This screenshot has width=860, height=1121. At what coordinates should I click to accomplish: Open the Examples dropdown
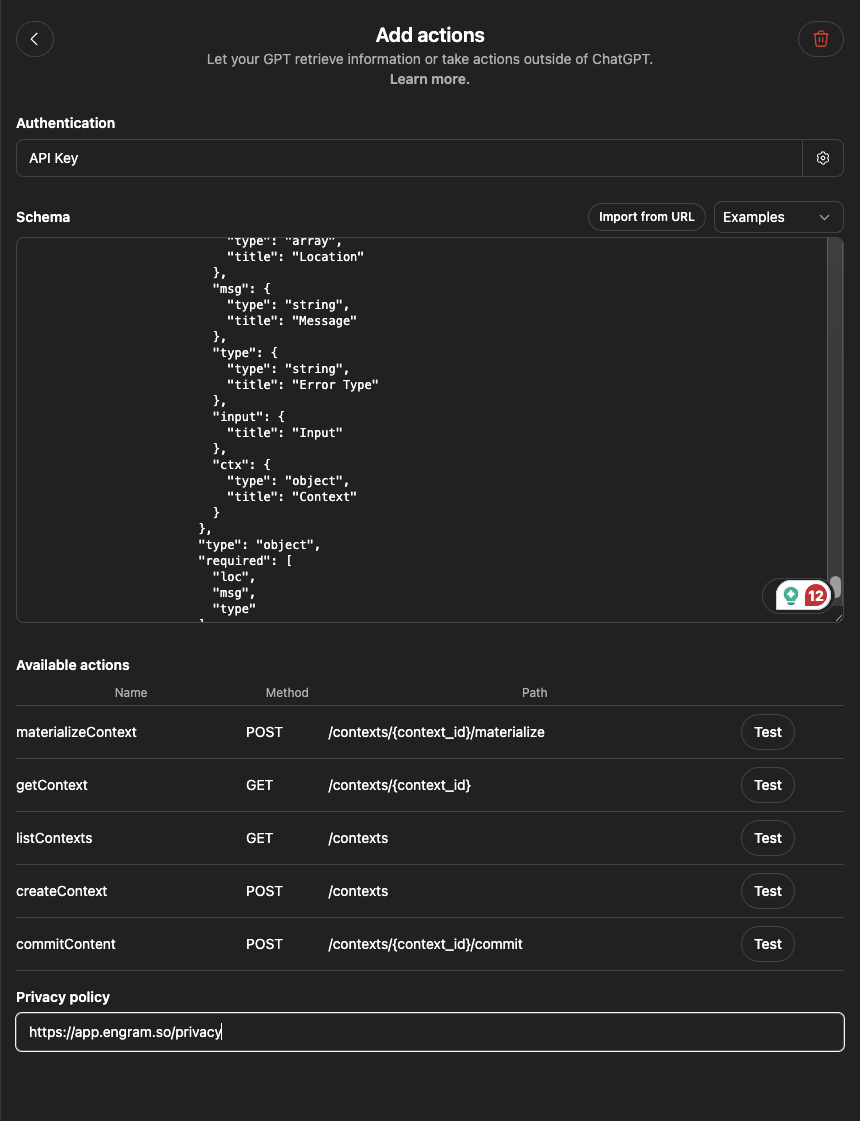[778, 217]
